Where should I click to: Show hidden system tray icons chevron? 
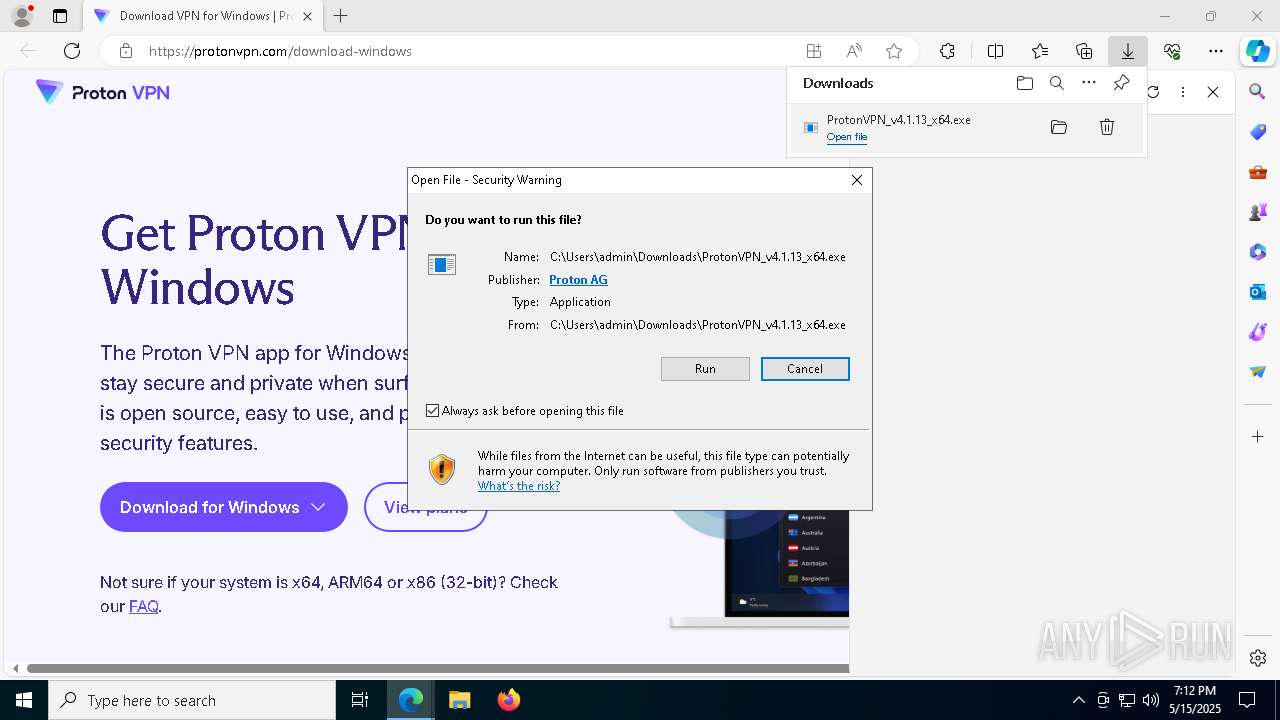coord(1078,700)
